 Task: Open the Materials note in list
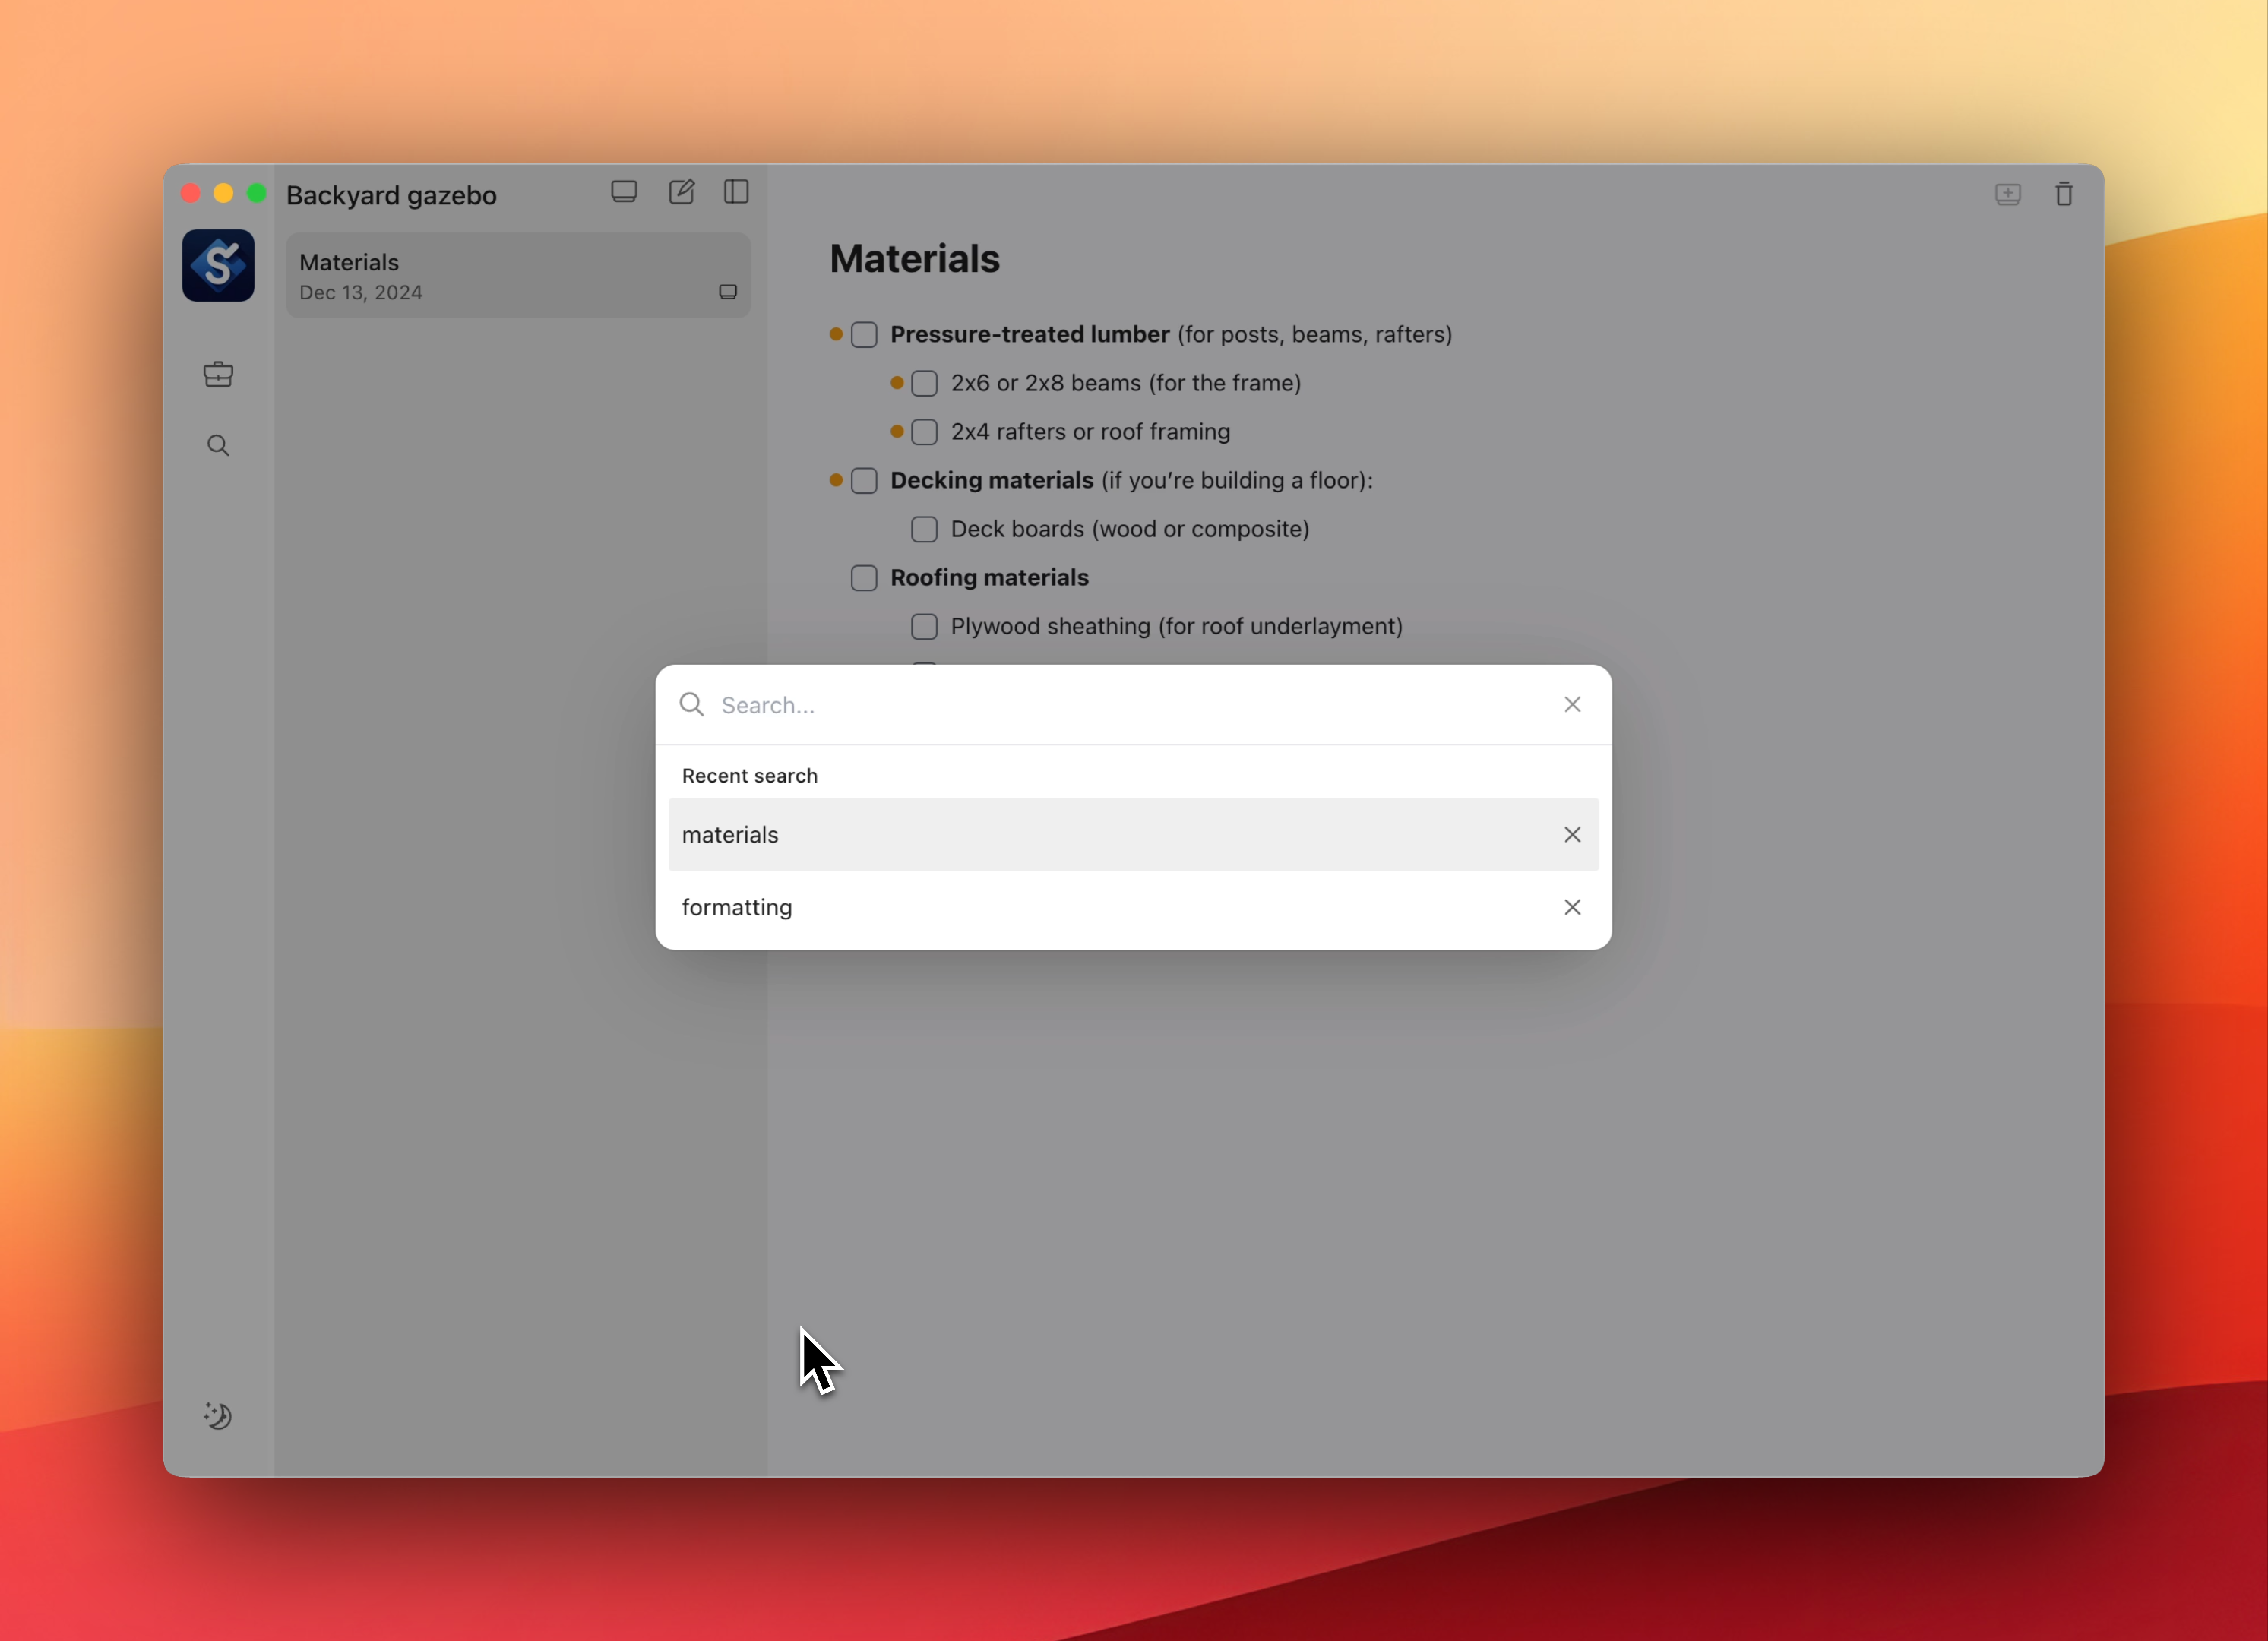pos(518,275)
